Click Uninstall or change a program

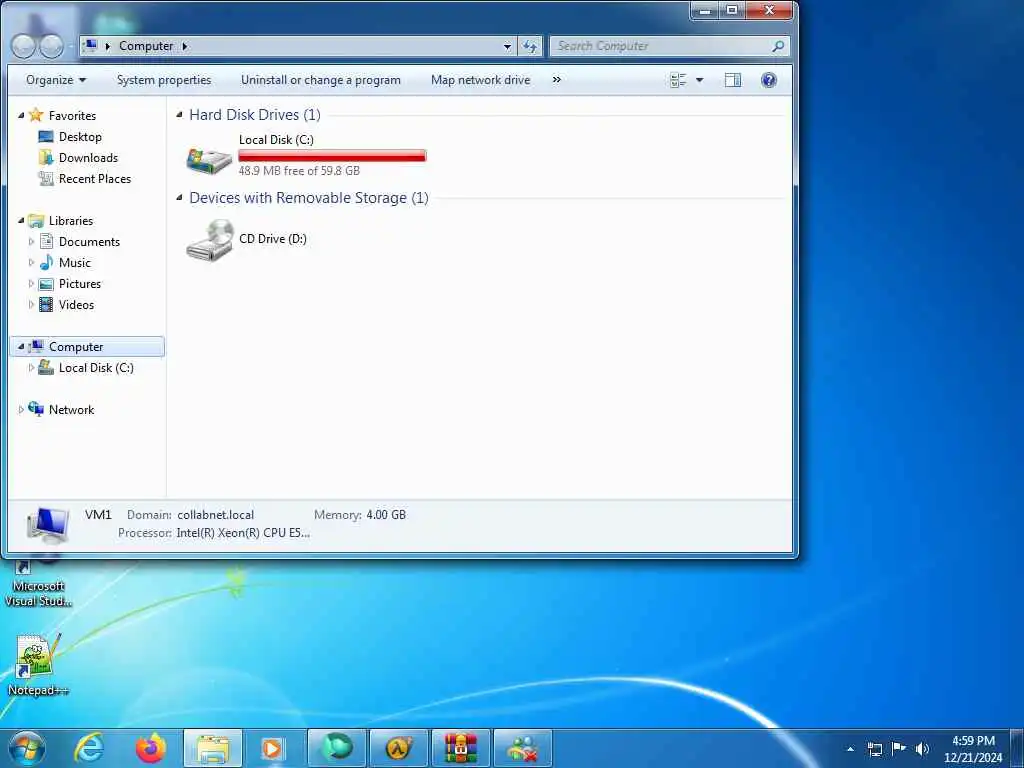click(x=321, y=80)
